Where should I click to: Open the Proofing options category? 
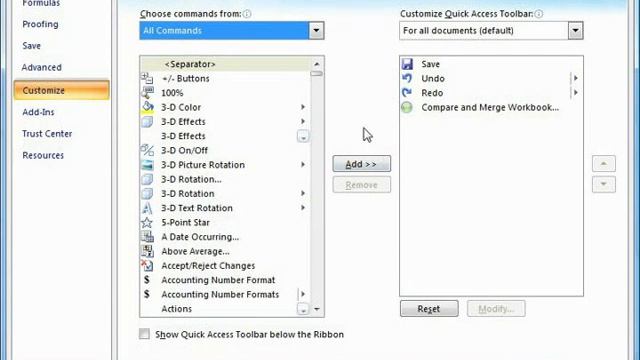[40, 24]
